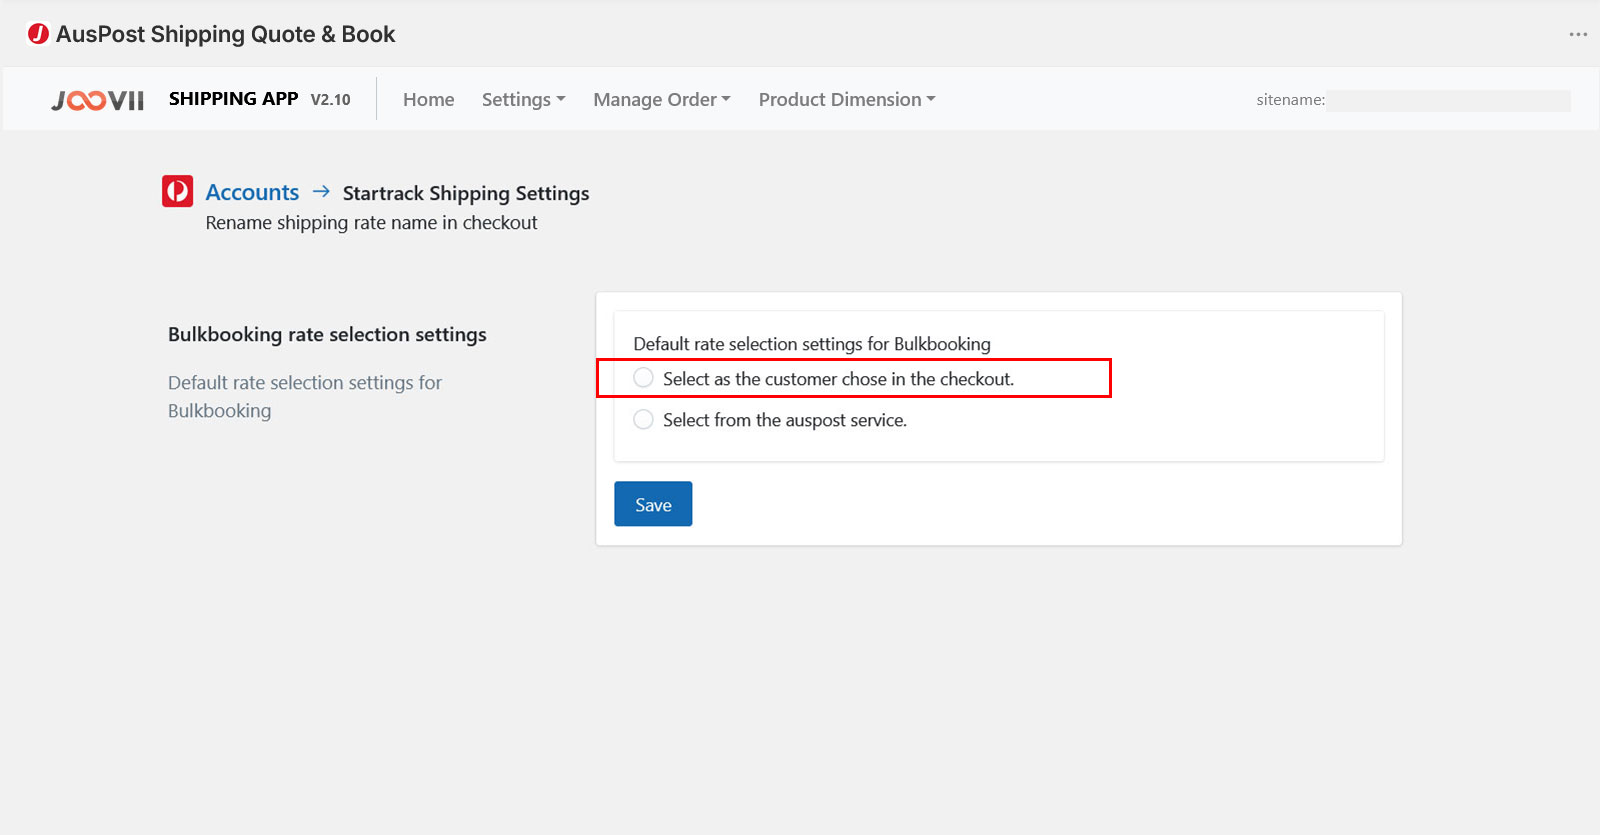This screenshot has height=835, width=1600.
Task: Click the Save button
Action: tap(653, 504)
